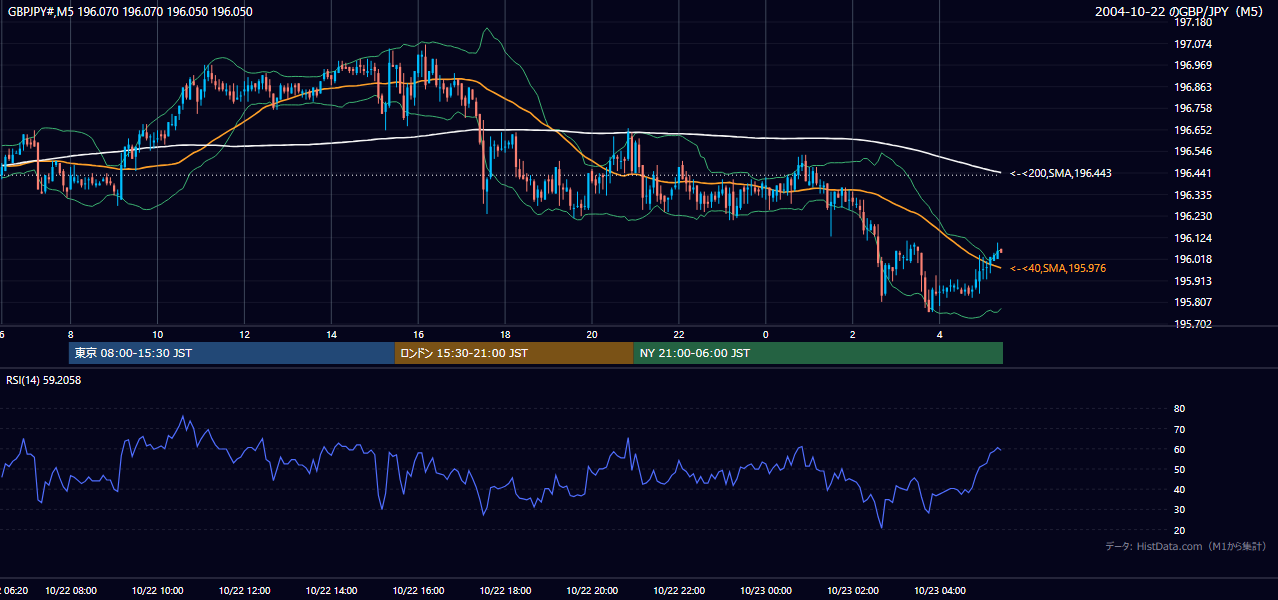Click the 196.018 price axis label

(1192, 259)
